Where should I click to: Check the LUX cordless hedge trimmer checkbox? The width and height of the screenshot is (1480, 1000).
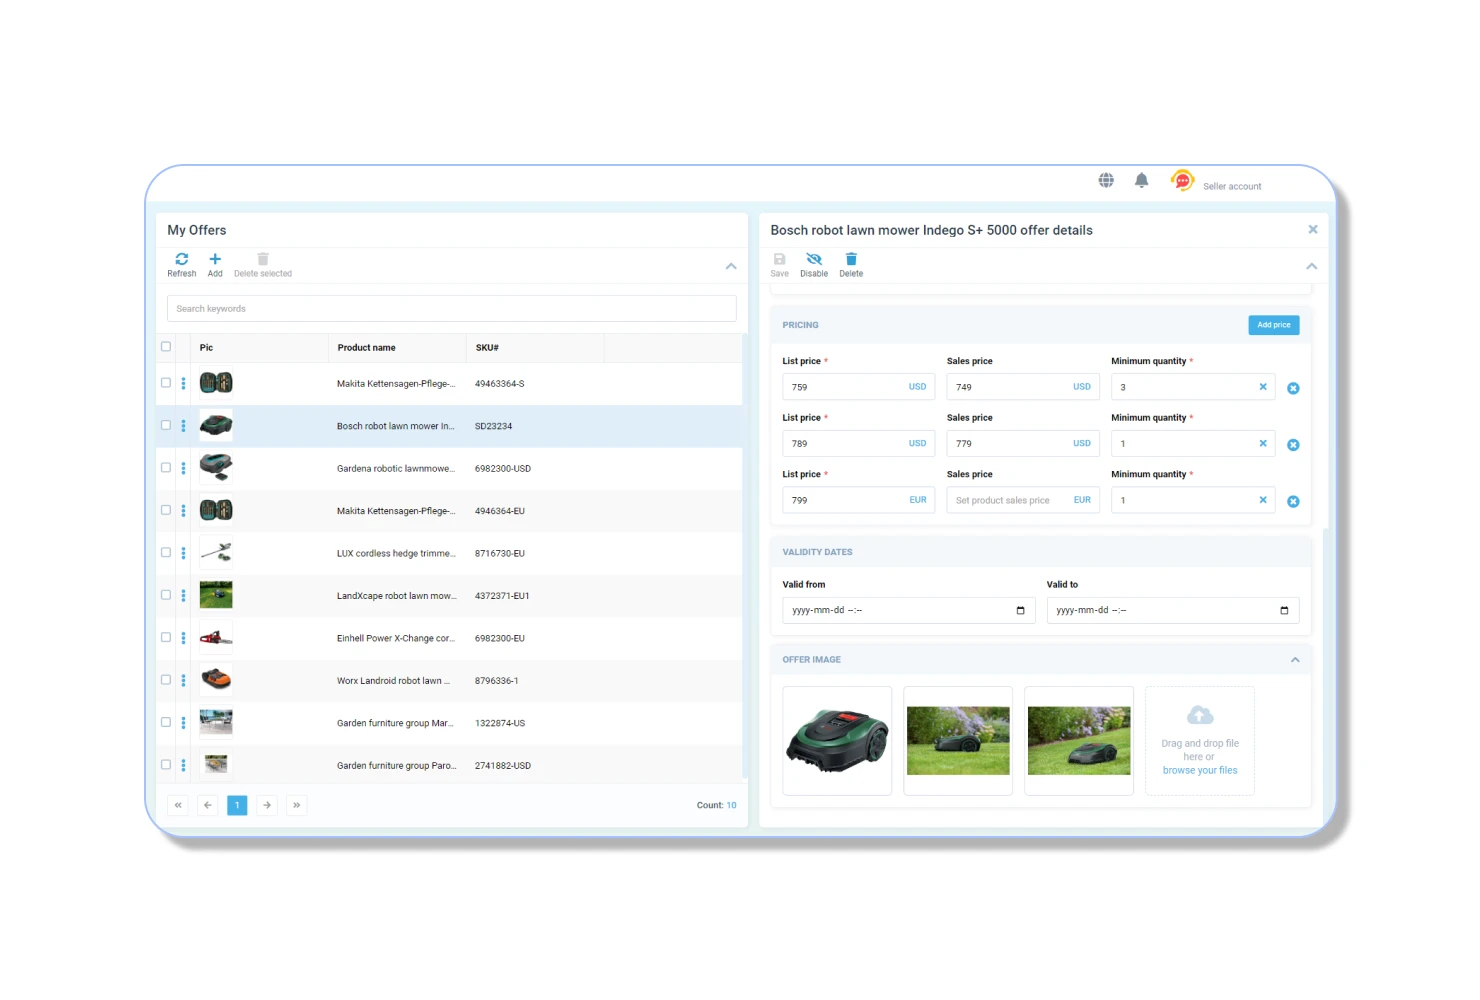[x=166, y=553]
